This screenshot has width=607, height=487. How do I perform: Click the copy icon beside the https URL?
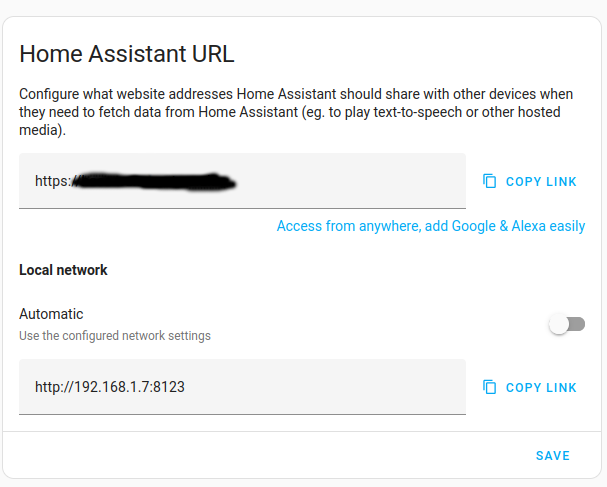point(489,181)
